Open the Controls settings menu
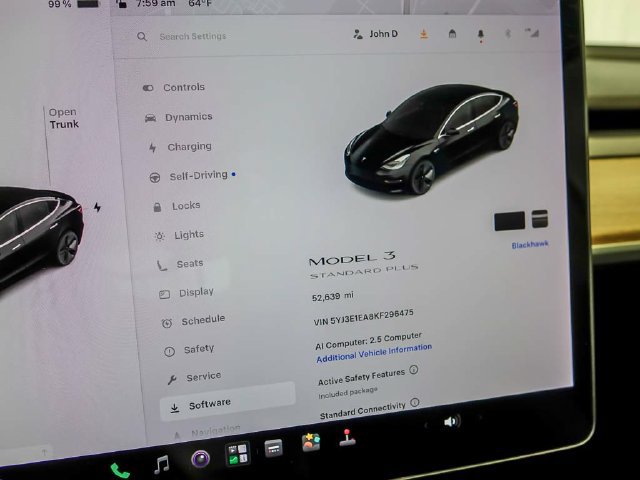This screenshot has width=640, height=480. tap(174, 87)
